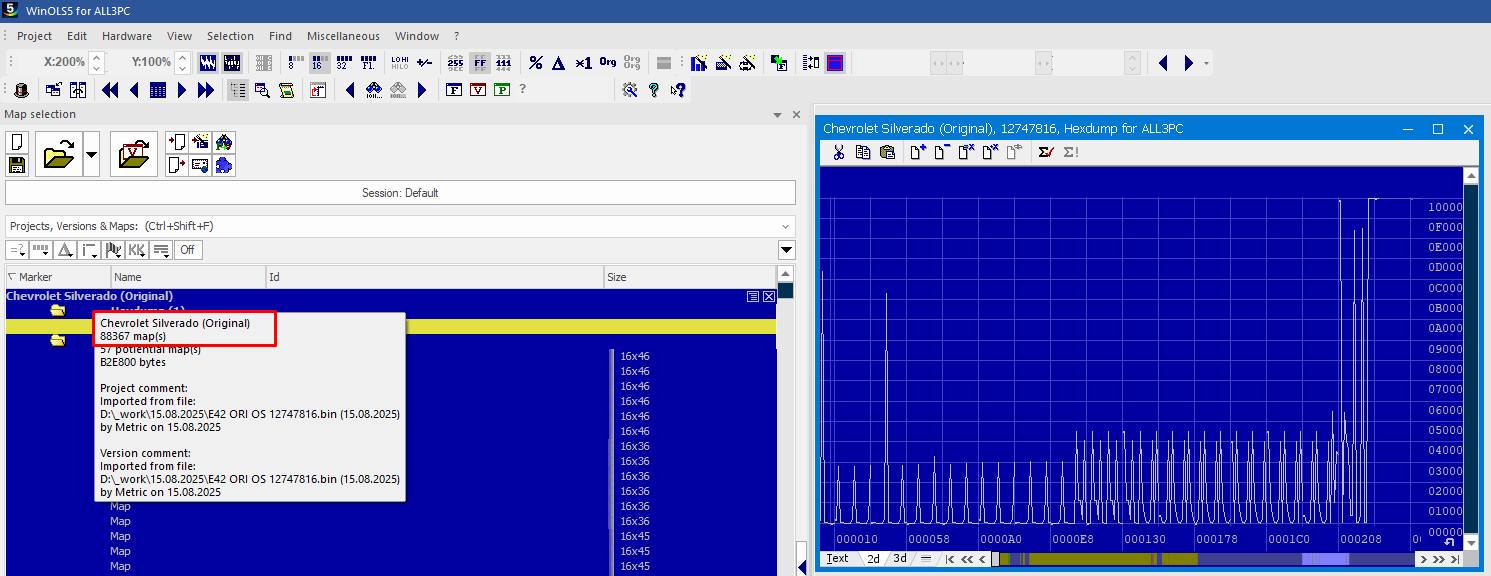Toggle 8-bit display mode
This screenshot has width=1491, height=576.
(296, 62)
